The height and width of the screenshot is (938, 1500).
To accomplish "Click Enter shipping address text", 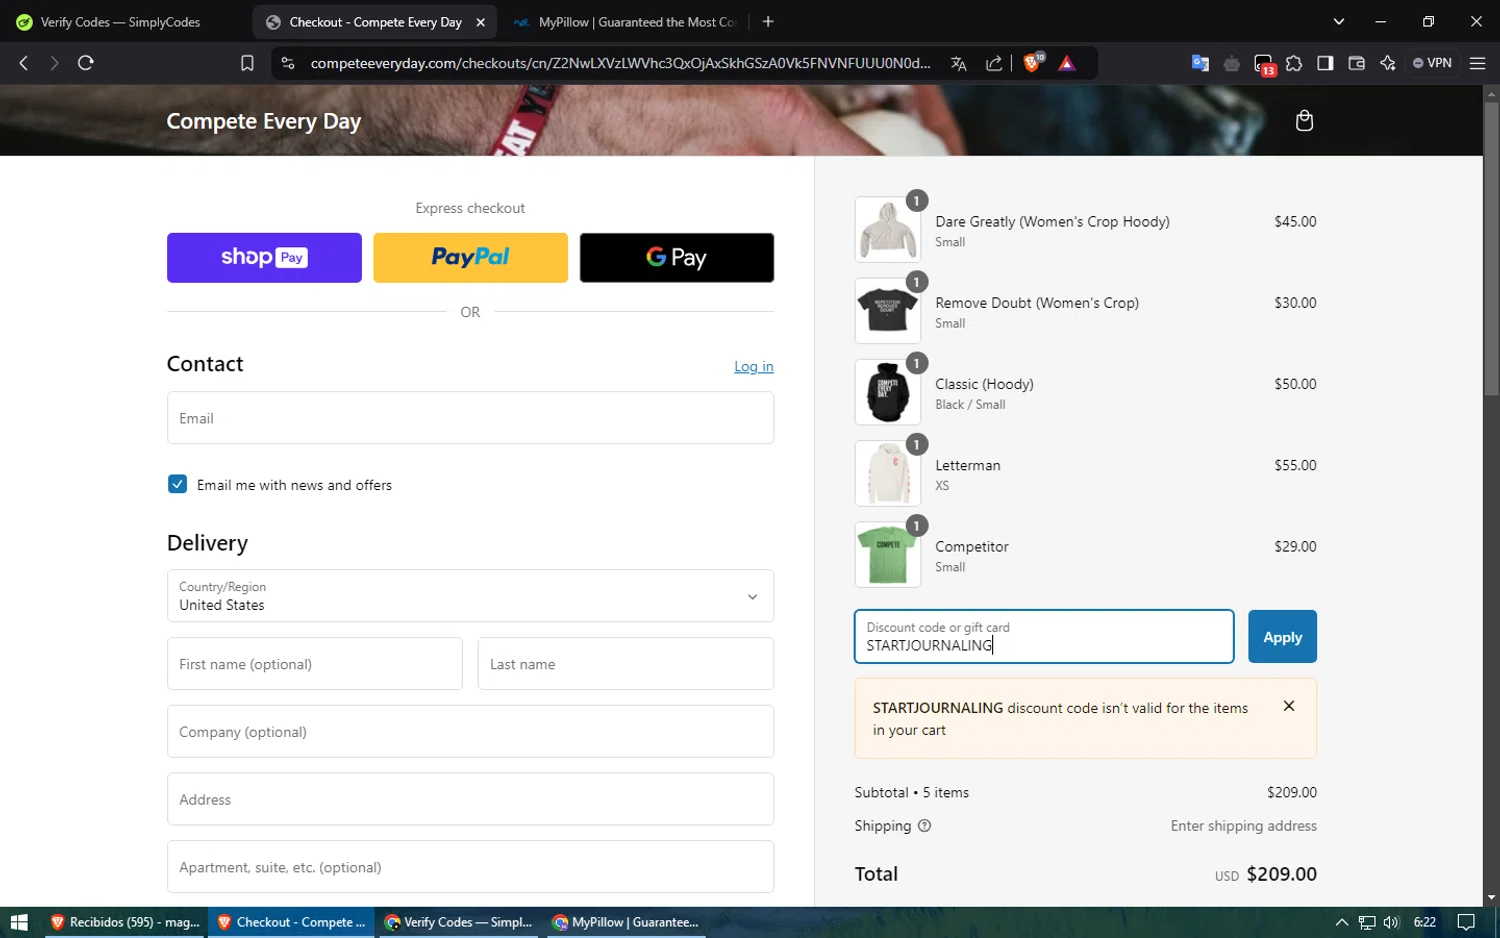I will click(1244, 826).
